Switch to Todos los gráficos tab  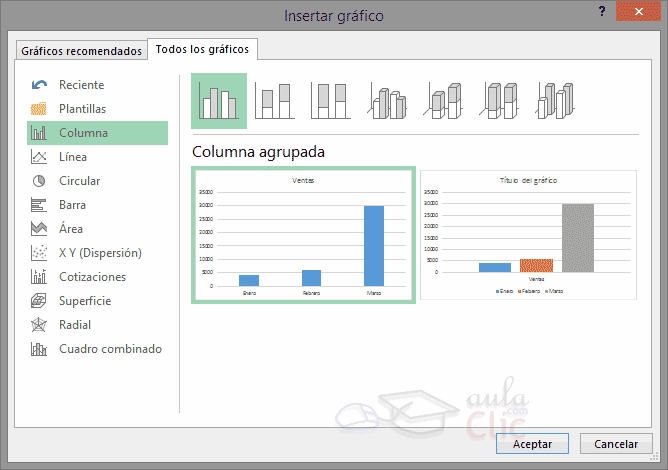click(x=203, y=49)
